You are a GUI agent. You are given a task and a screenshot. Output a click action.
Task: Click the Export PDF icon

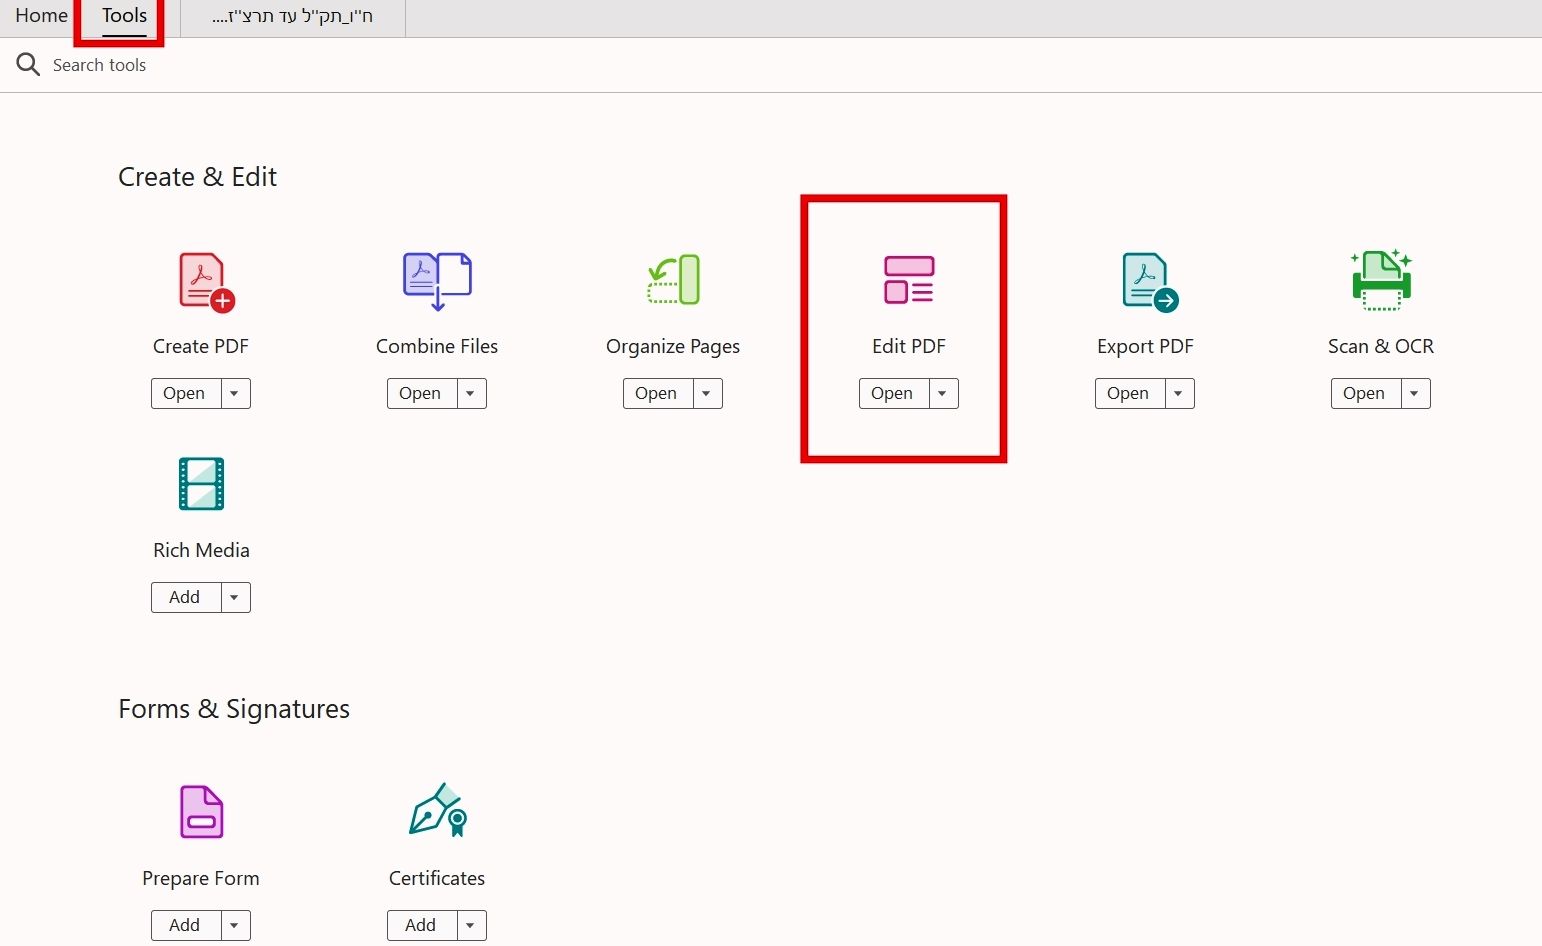tap(1150, 282)
